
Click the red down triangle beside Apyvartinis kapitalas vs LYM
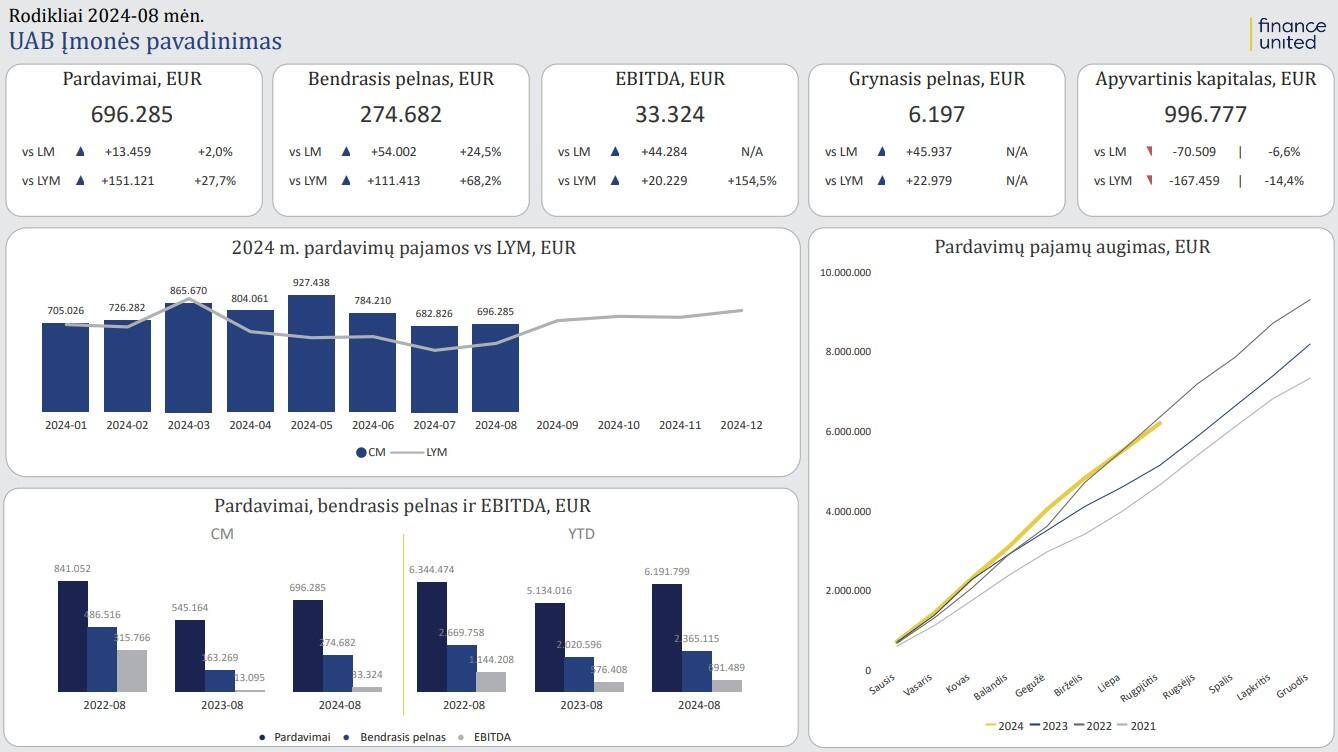1150,181
